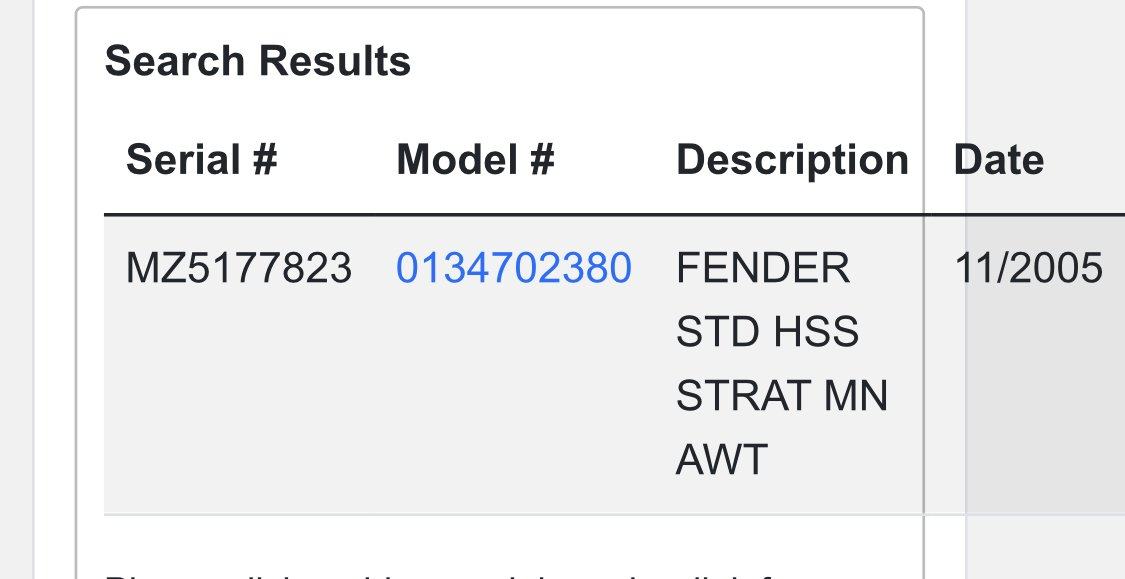This screenshot has width=1125, height=579.
Task: Click the AWT text in the description
Action: click(721, 460)
